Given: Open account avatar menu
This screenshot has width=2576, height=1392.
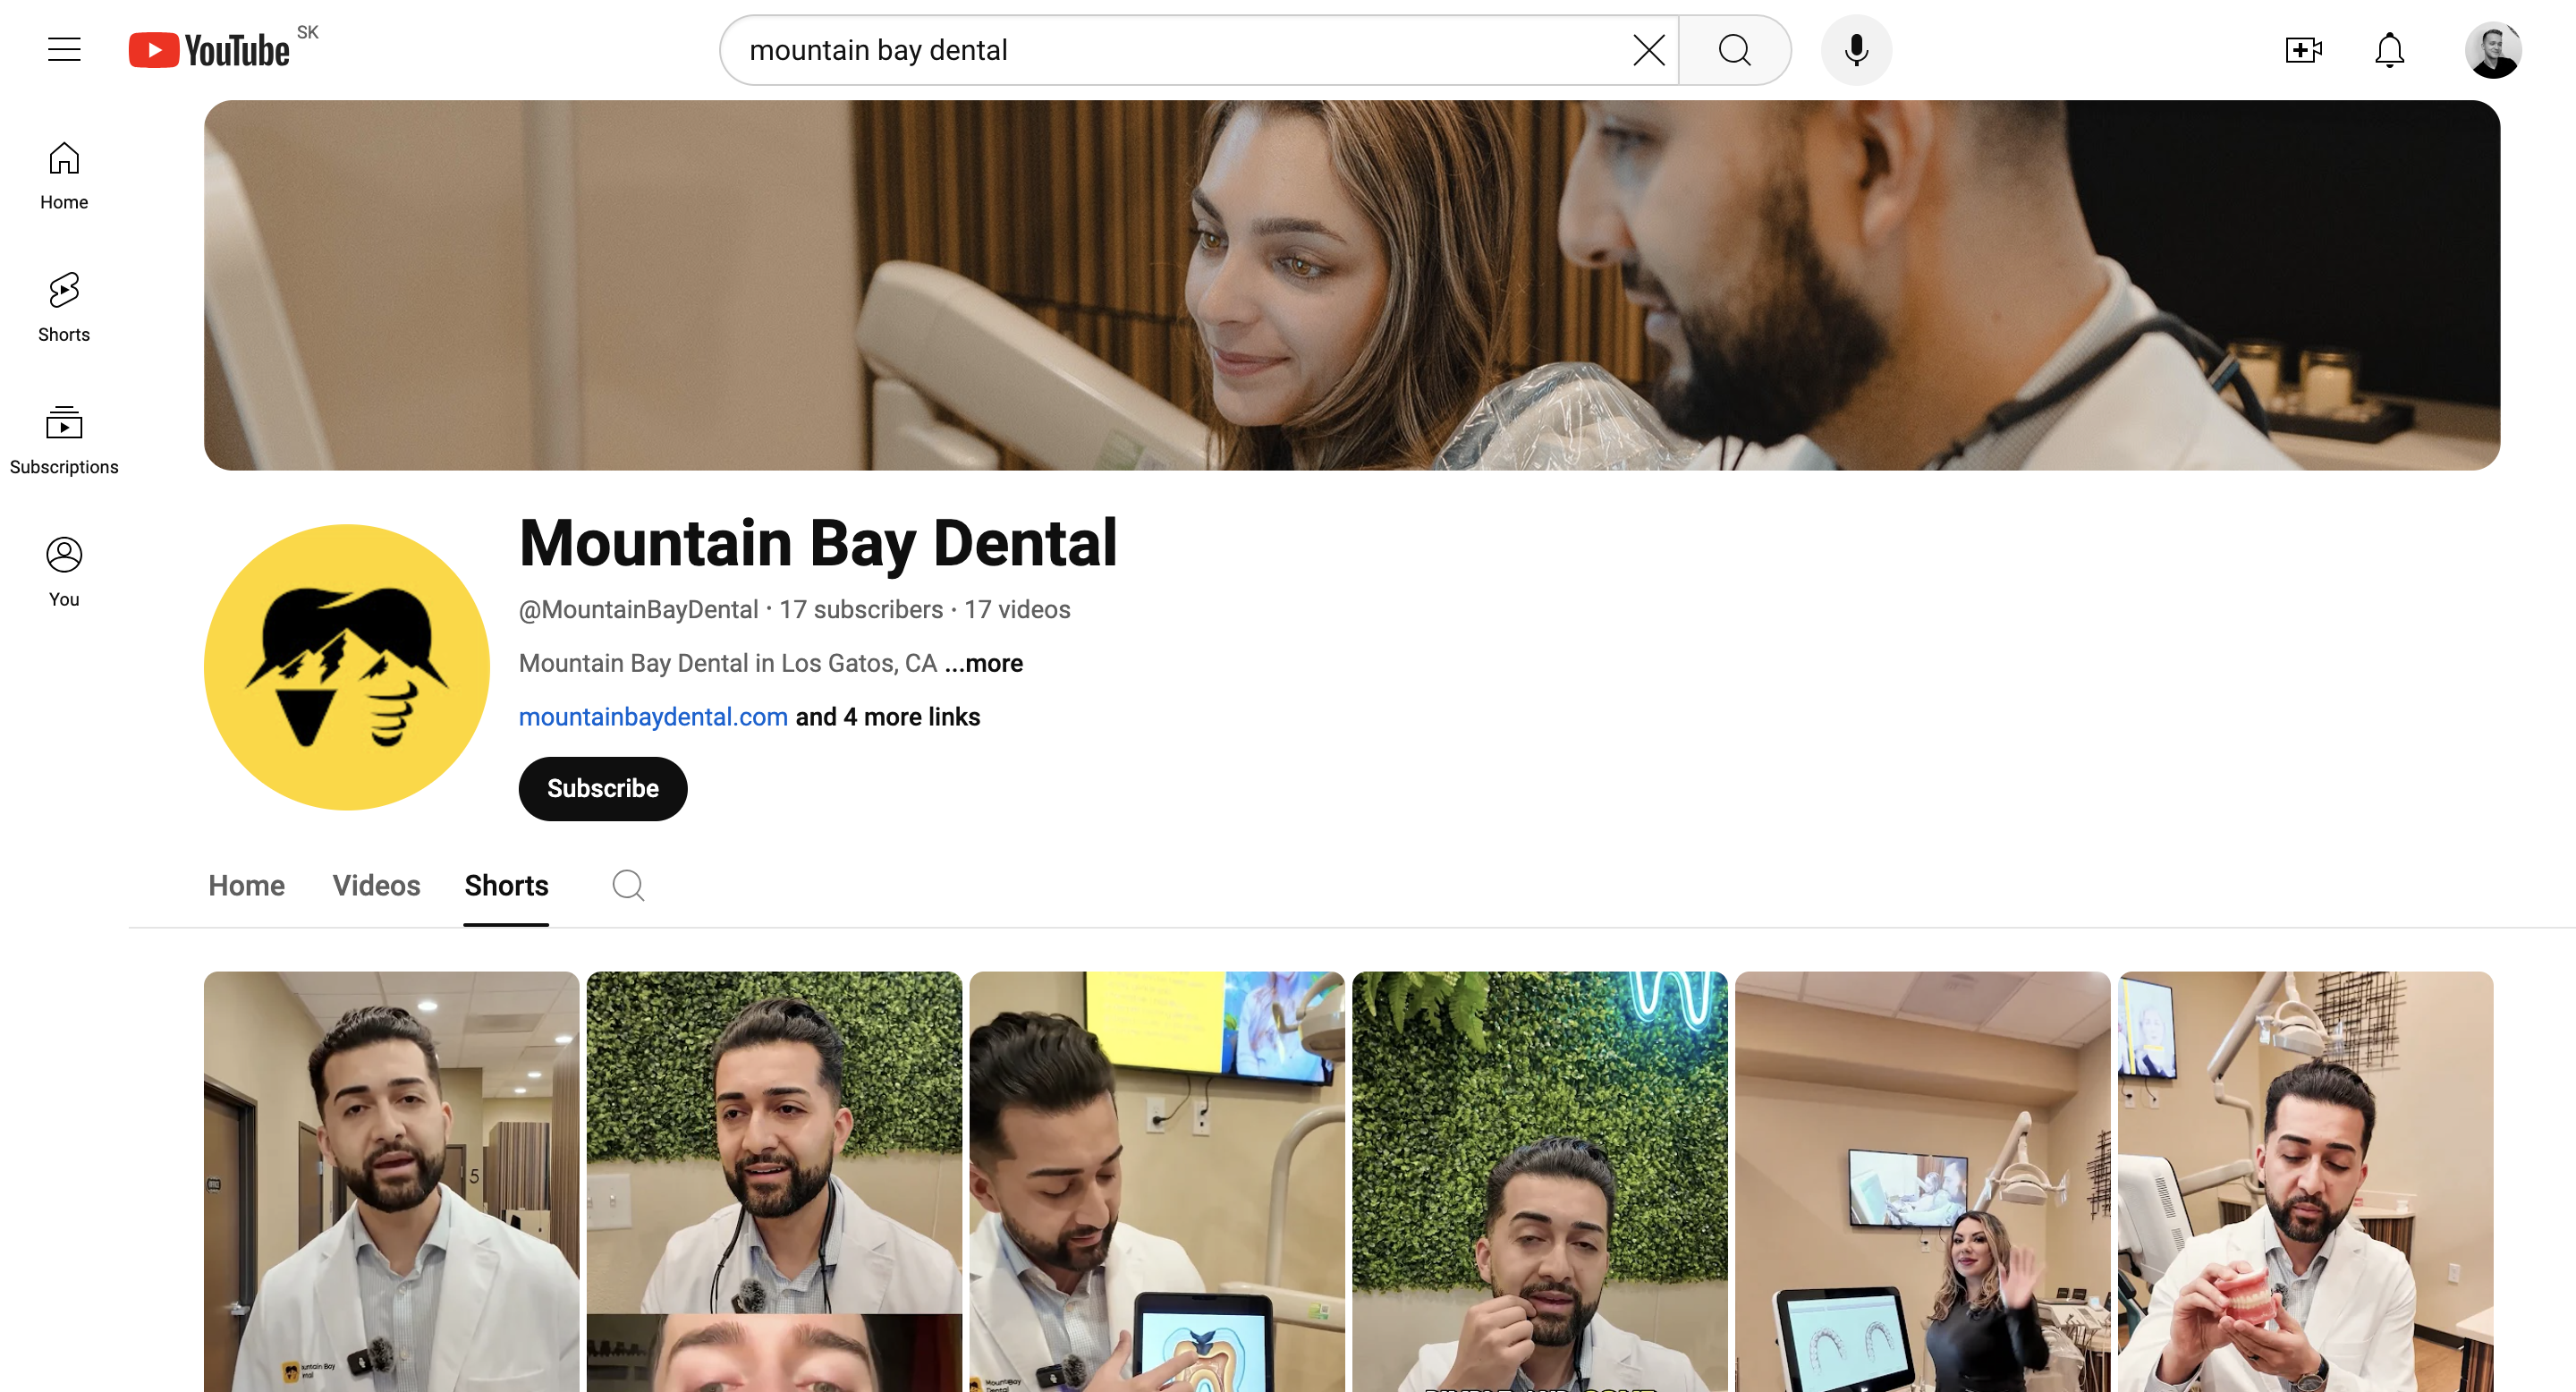Looking at the screenshot, I should 2492,49.
